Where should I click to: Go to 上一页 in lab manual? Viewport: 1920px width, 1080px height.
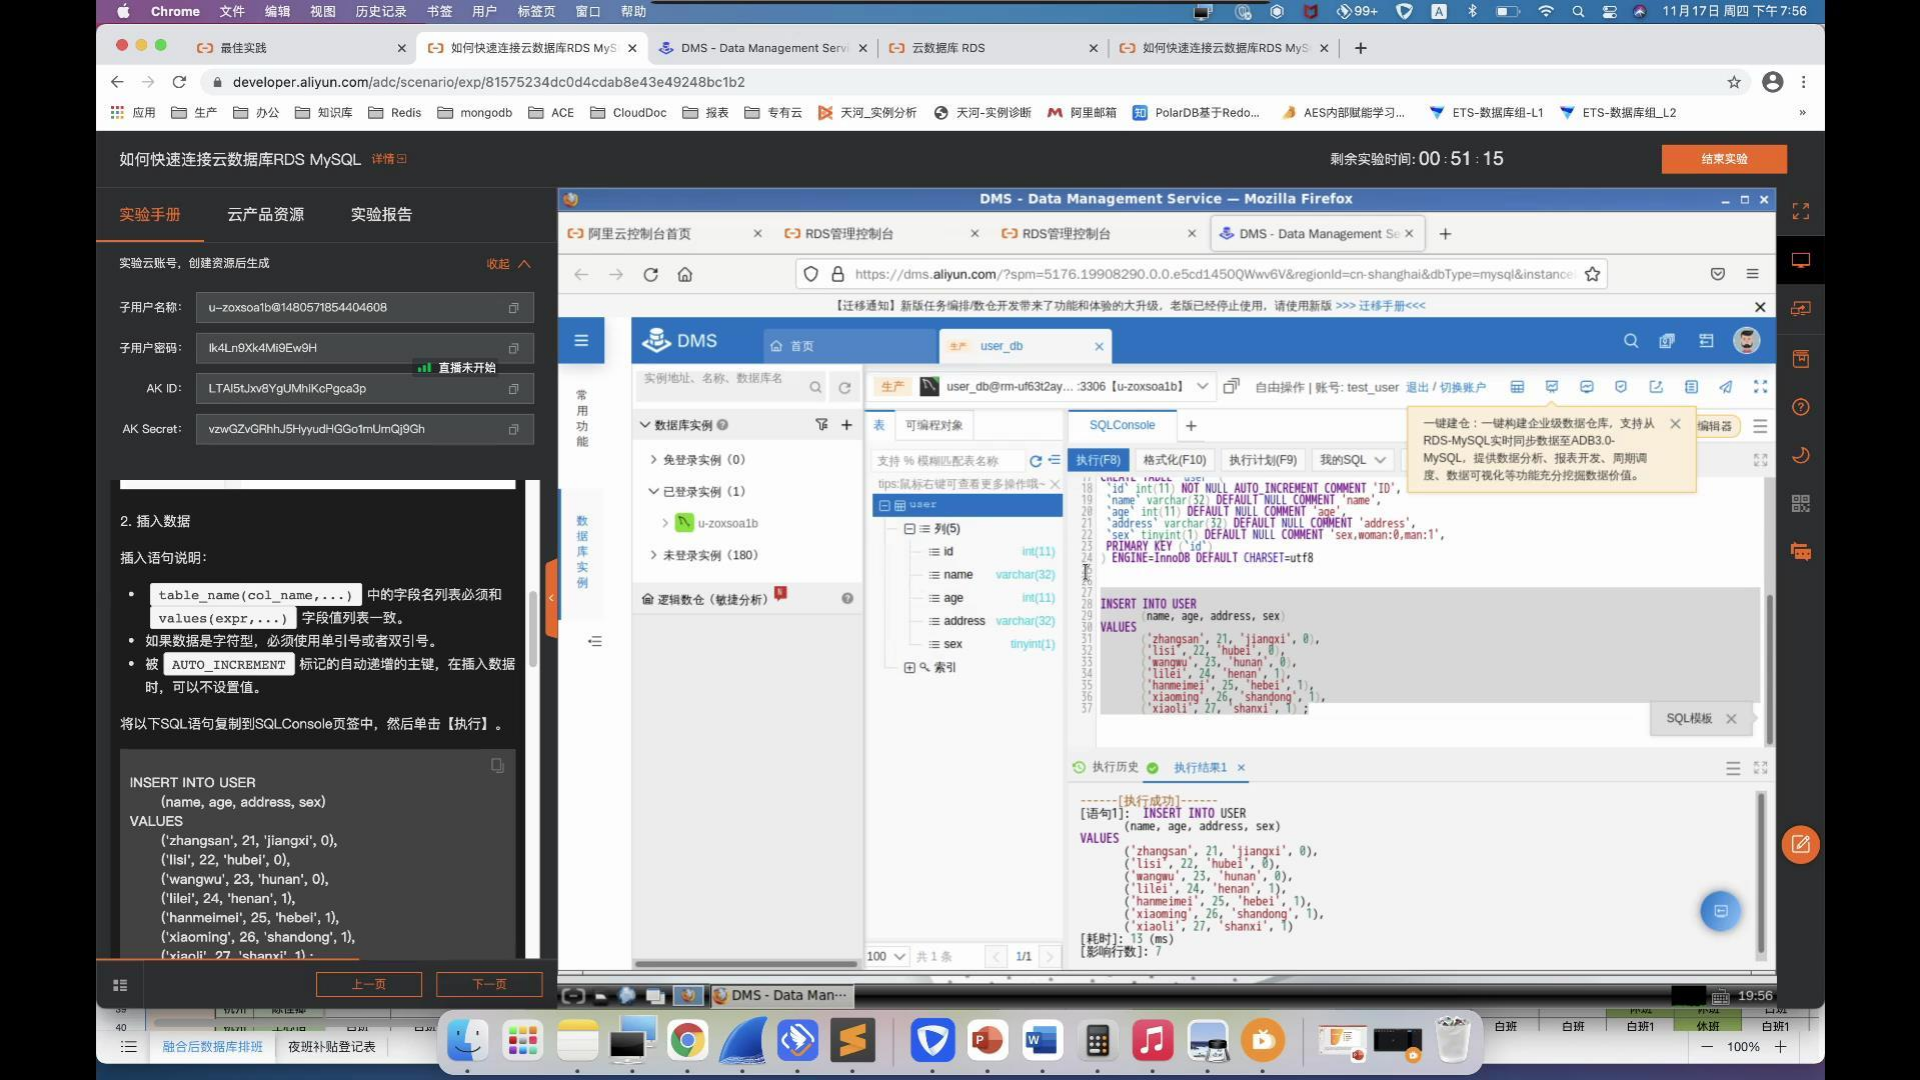click(x=369, y=984)
